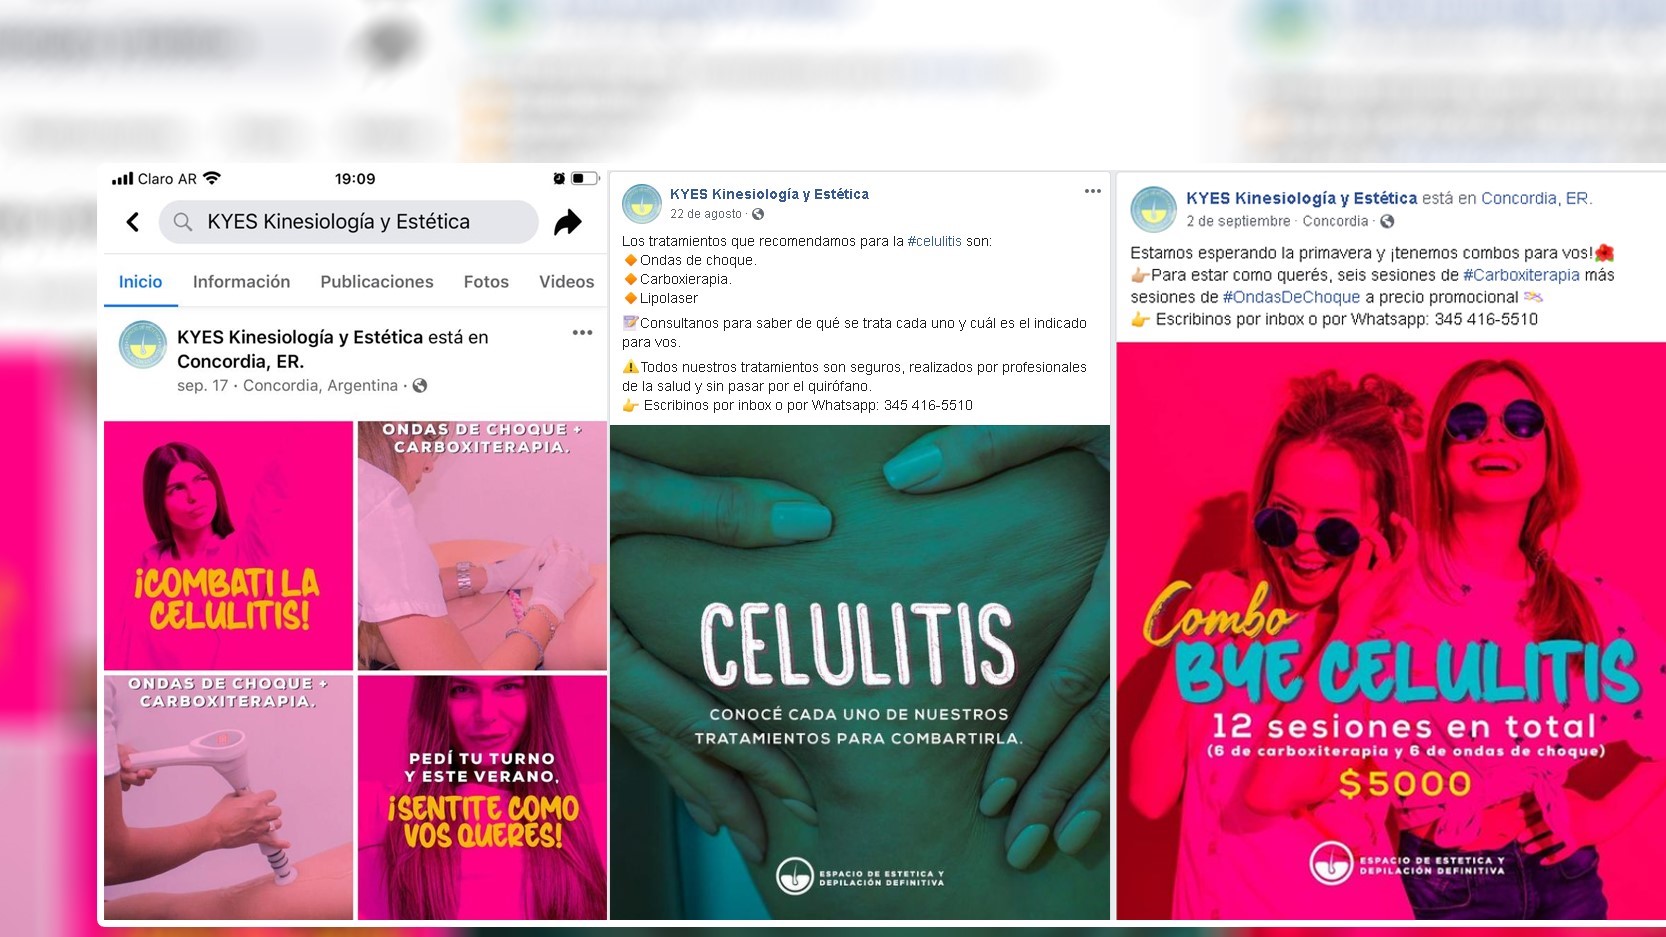Click the globe privacy icon on 2 de septiembre post
Image resolution: width=1666 pixels, height=937 pixels.
[1387, 221]
